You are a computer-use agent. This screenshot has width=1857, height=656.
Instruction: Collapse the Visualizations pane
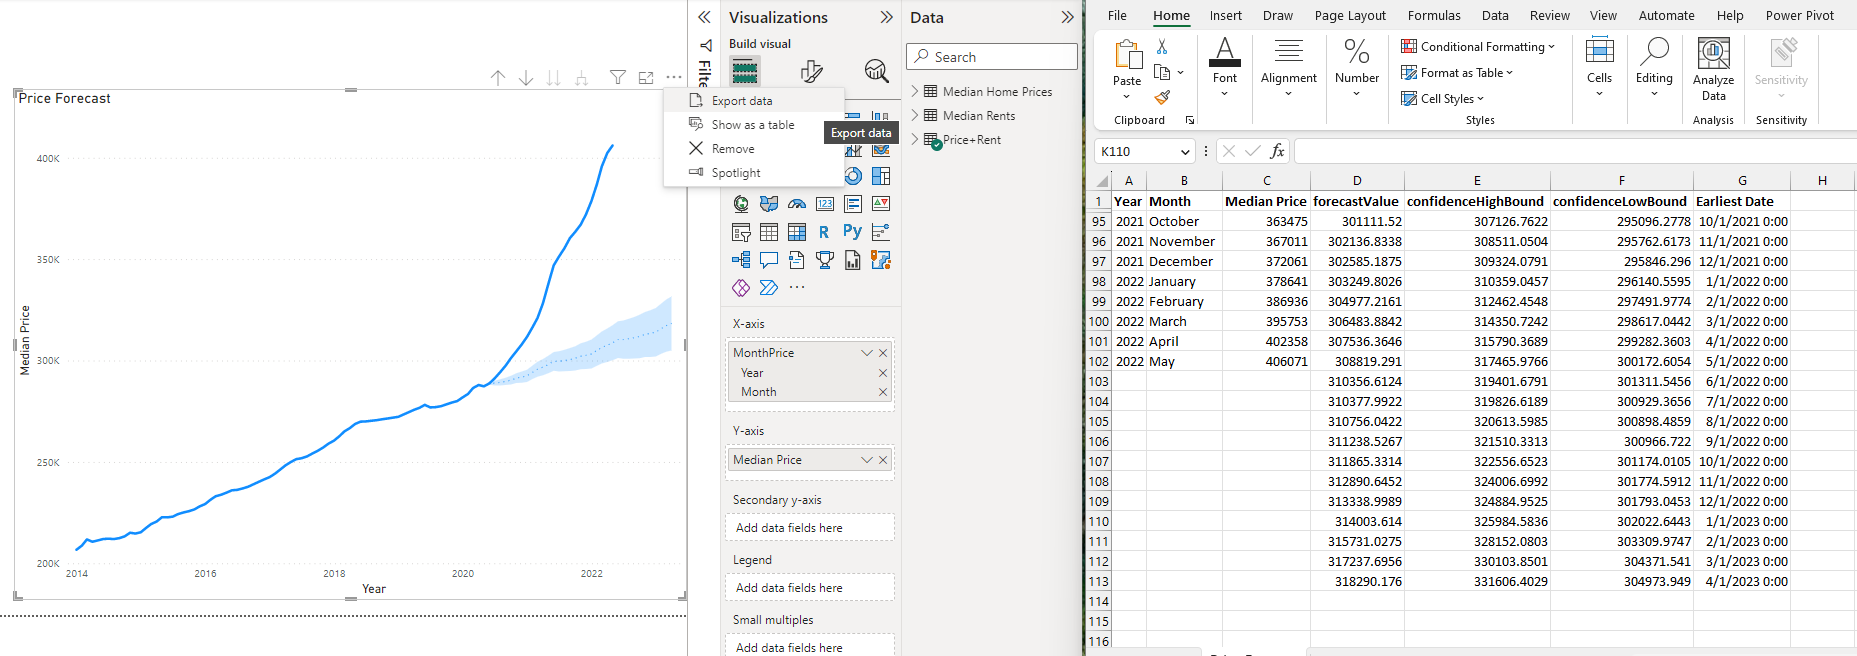point(886,17)
